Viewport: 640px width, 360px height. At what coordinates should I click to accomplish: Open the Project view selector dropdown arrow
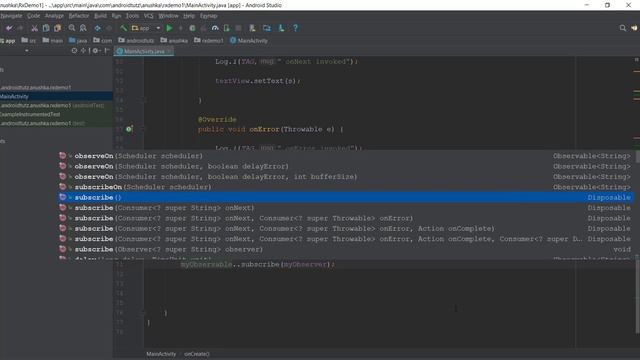pyautogui.click(x=27, y=51)
